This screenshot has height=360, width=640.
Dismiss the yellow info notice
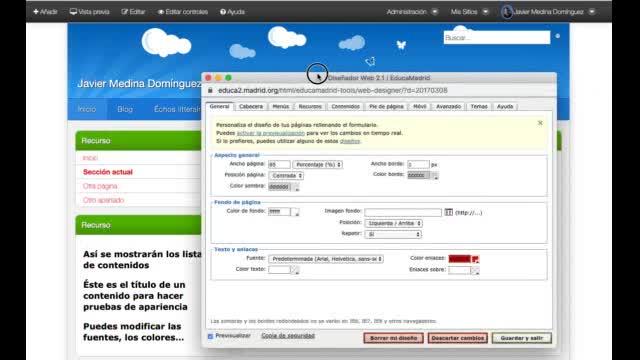[x=540, y=123]
